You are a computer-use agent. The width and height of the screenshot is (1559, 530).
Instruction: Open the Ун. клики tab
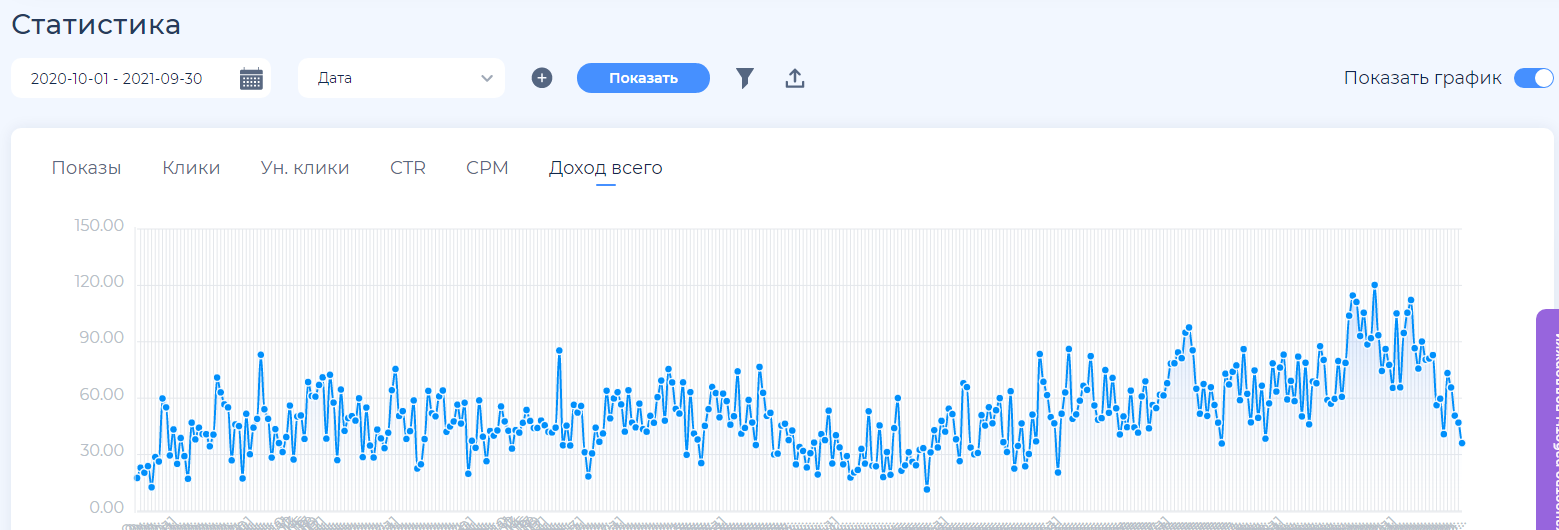click(305, 168)
